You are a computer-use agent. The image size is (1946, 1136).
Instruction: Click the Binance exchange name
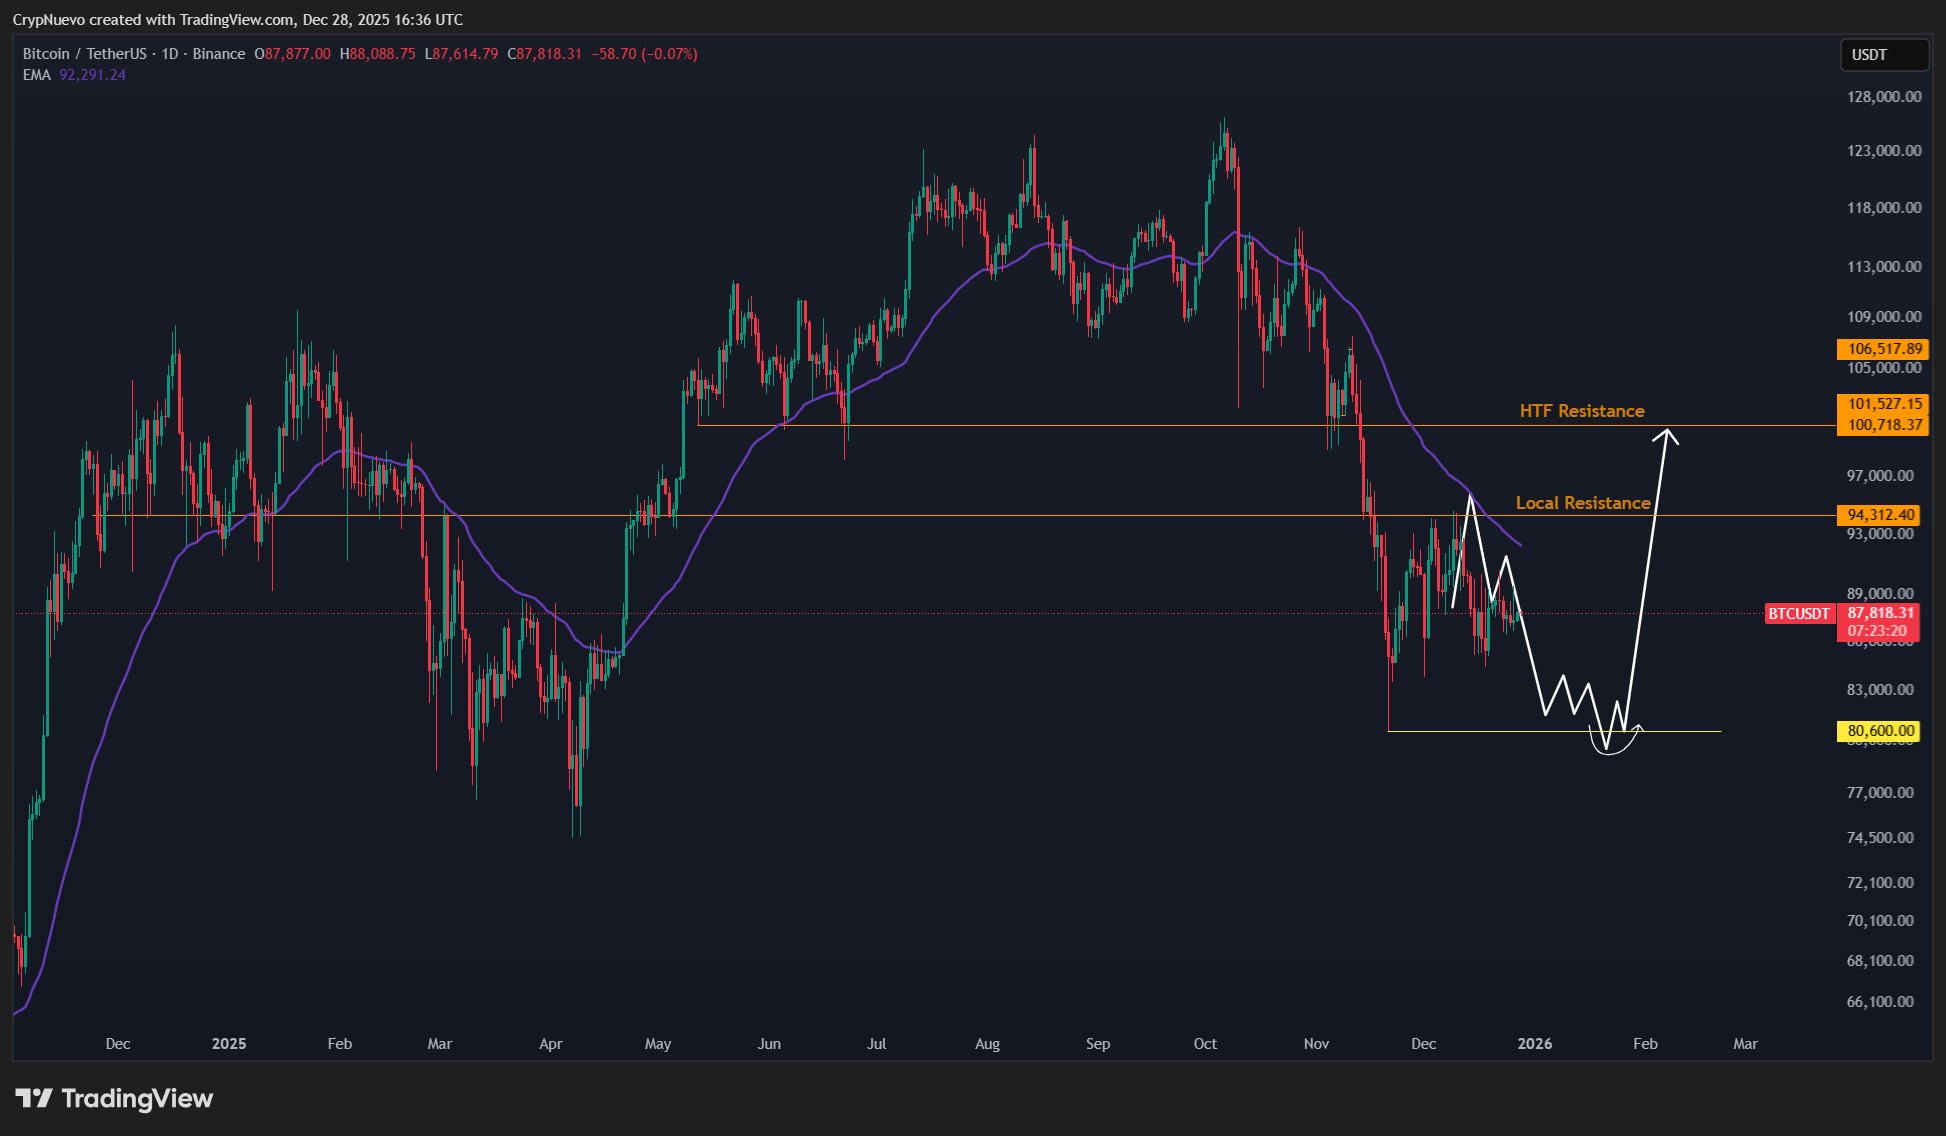pyautogui.click(x=219, y=54)
